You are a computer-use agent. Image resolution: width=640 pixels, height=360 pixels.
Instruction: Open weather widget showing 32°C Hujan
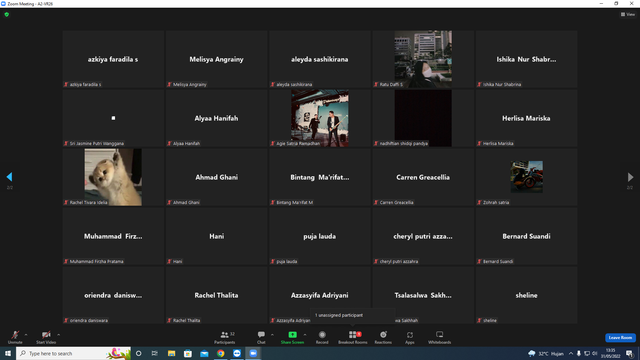click(x=546, y=353)
